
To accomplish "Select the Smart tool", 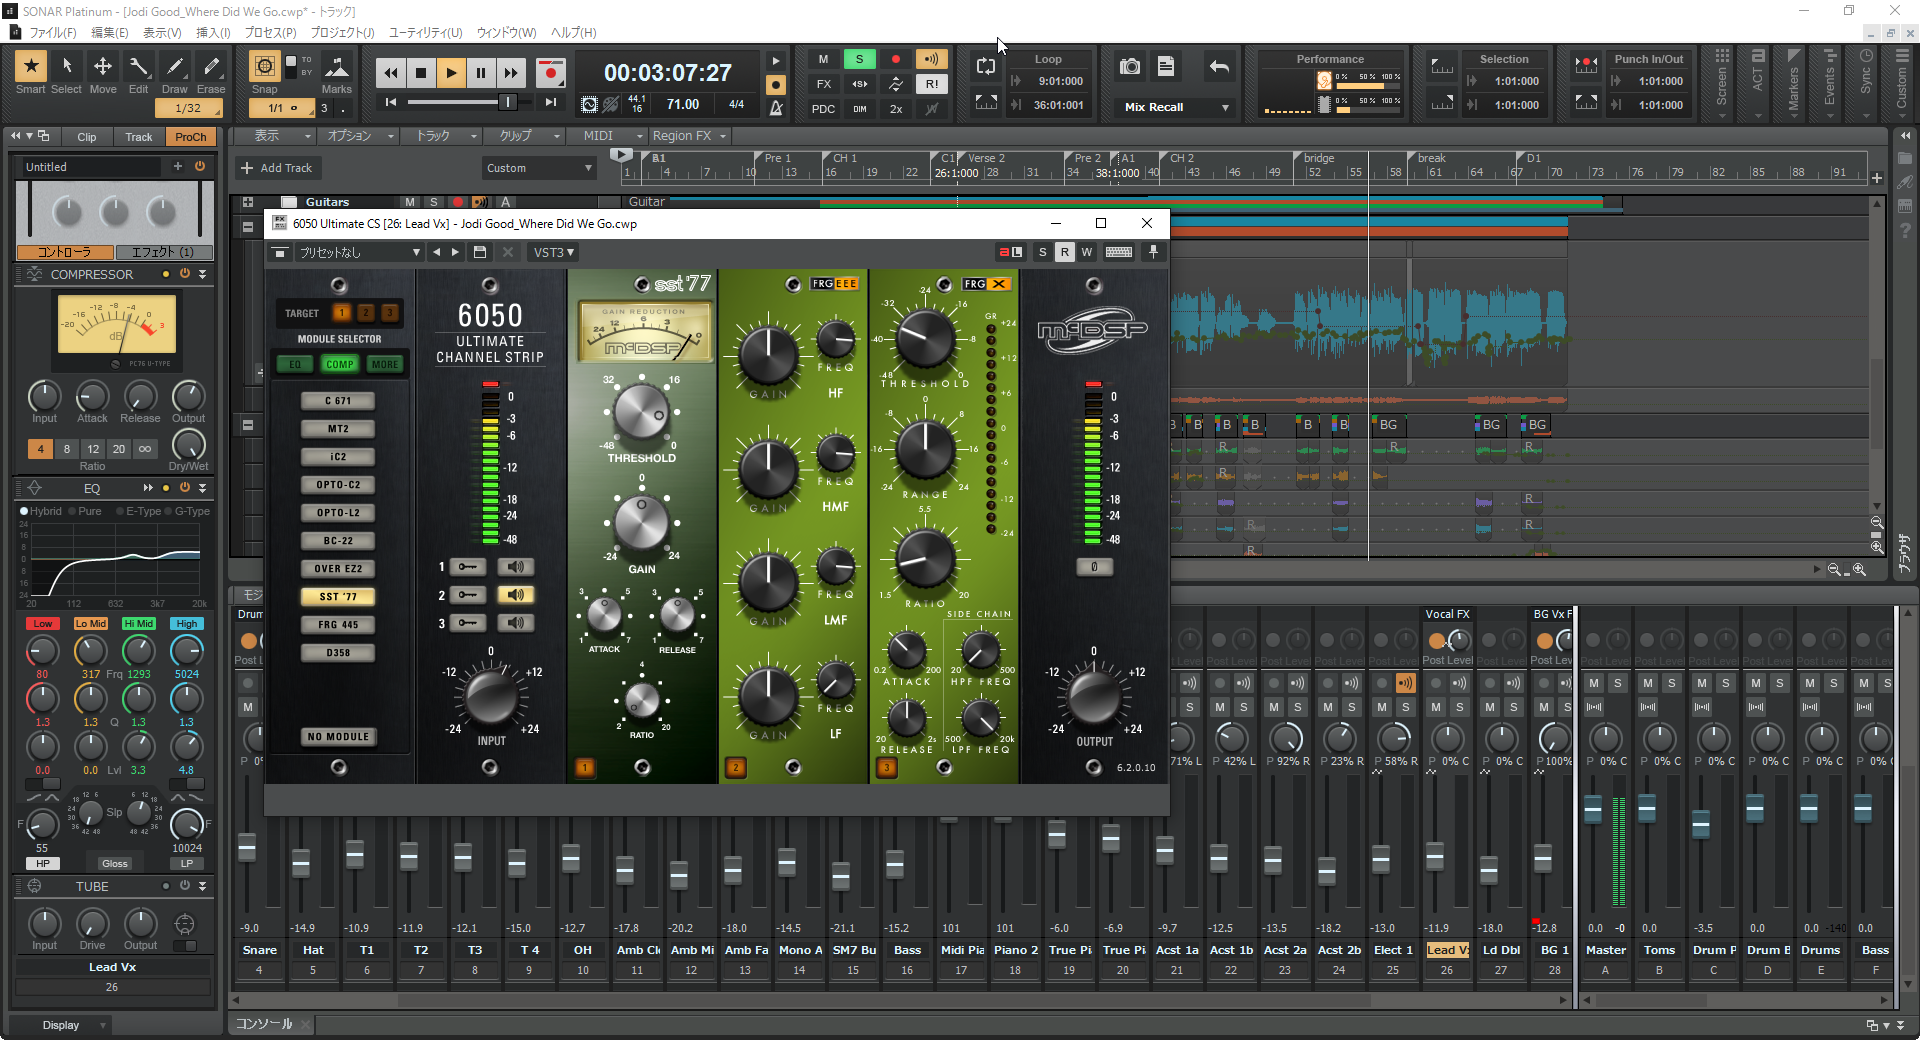I will (x=30, y=67).
